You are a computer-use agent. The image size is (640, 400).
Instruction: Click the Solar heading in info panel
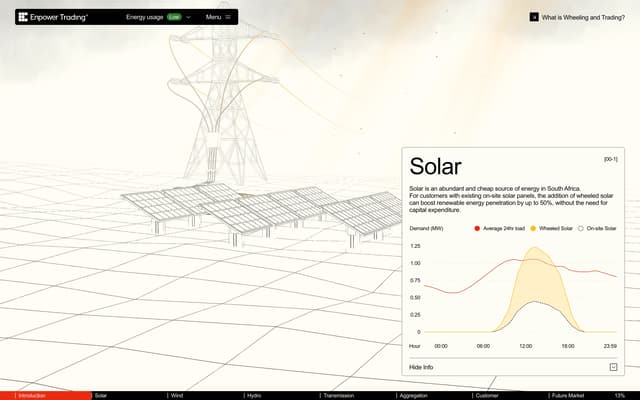435,166
